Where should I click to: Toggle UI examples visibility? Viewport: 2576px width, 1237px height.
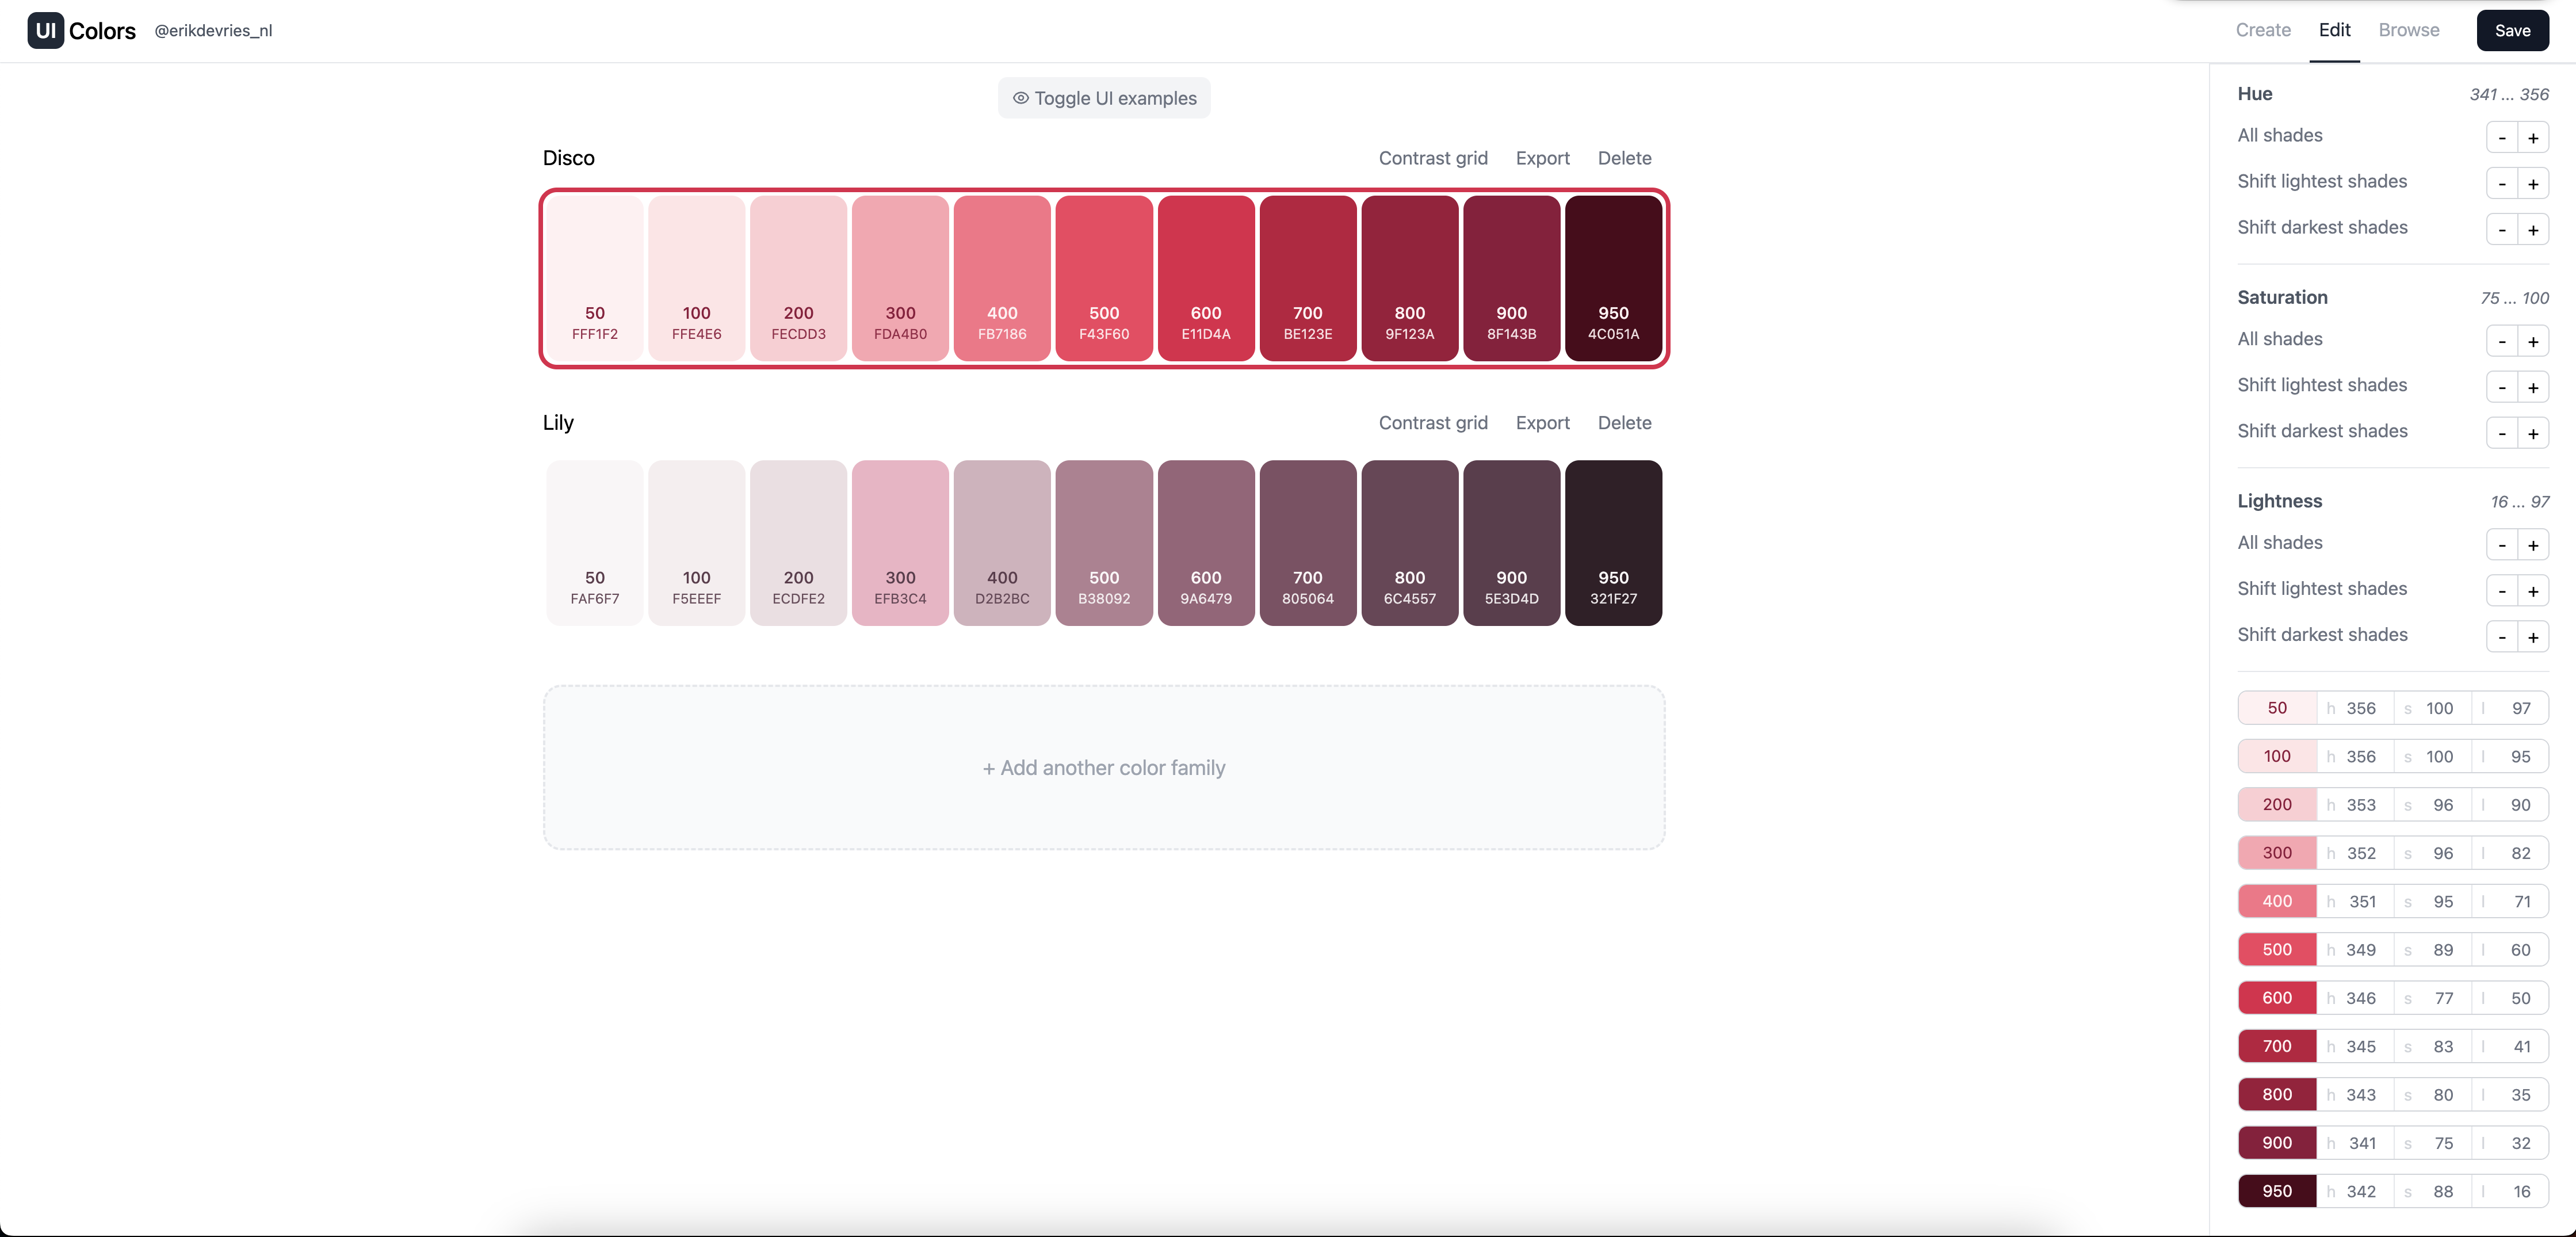[x=1103, y=97]
